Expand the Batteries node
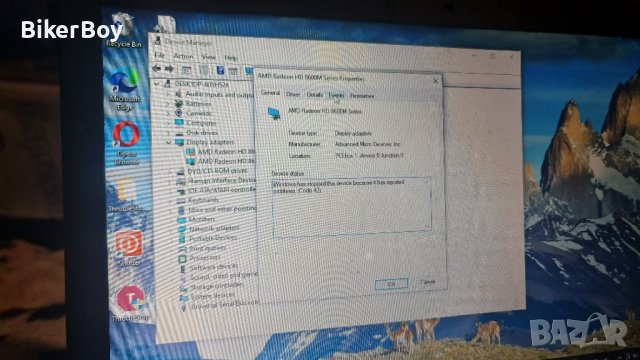The width and height of the screenshot is (640, 360). coord(168,103)
